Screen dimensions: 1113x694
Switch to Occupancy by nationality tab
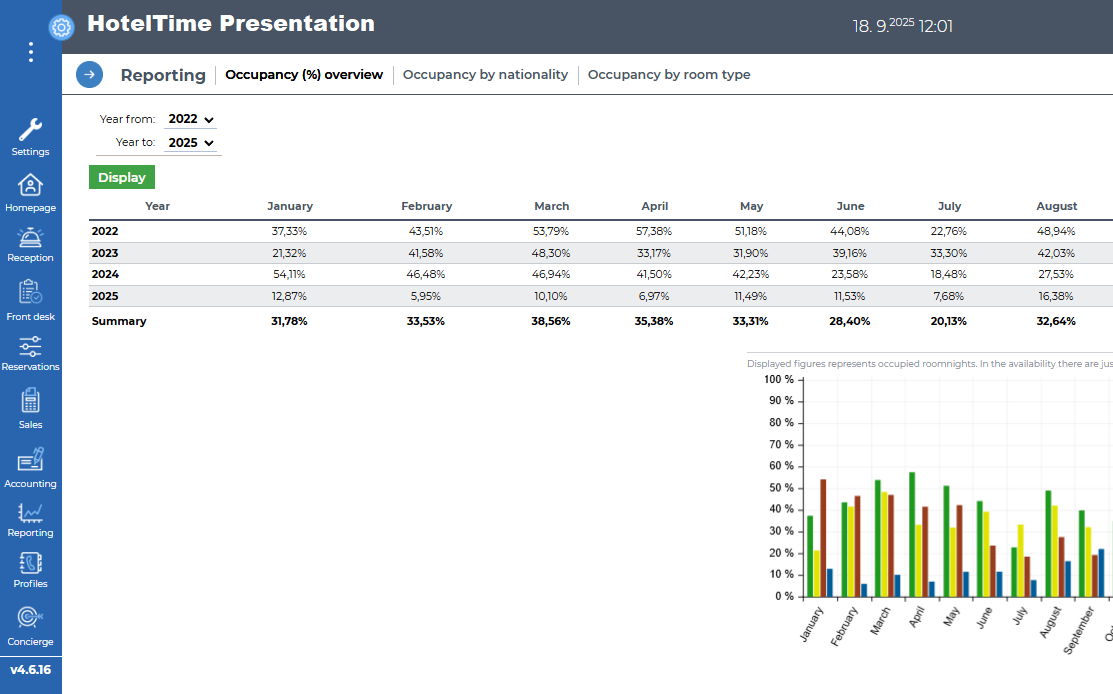[x=485, y=75]
